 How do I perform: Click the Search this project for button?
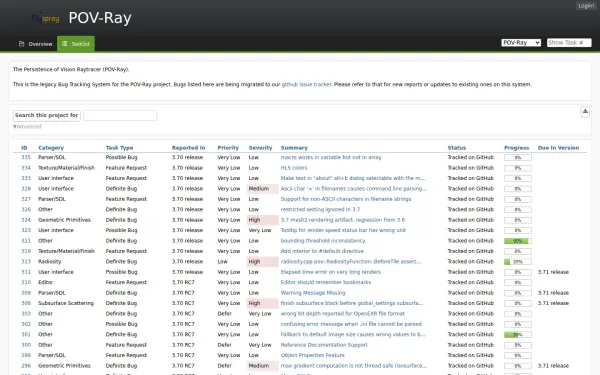tap(47, 115)
